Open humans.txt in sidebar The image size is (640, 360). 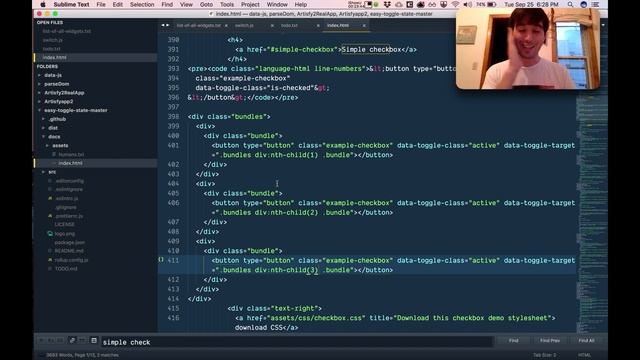coord(71,154)
